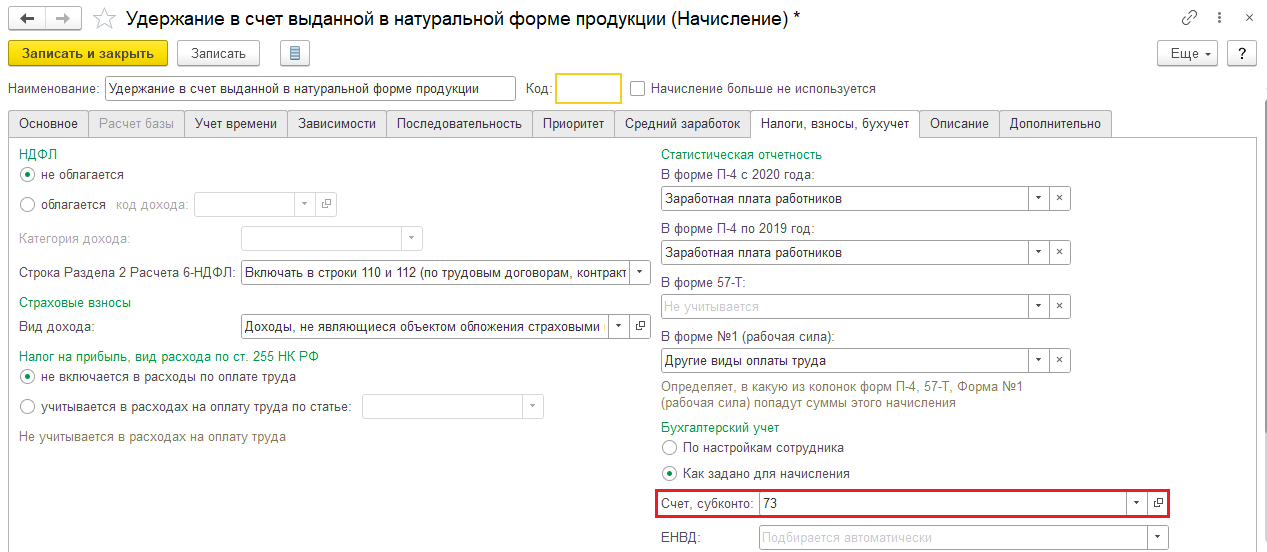The width and height of the screenshot is (1267, 552).
Task: Open the help question mark button
Action: coord(1241,53)
